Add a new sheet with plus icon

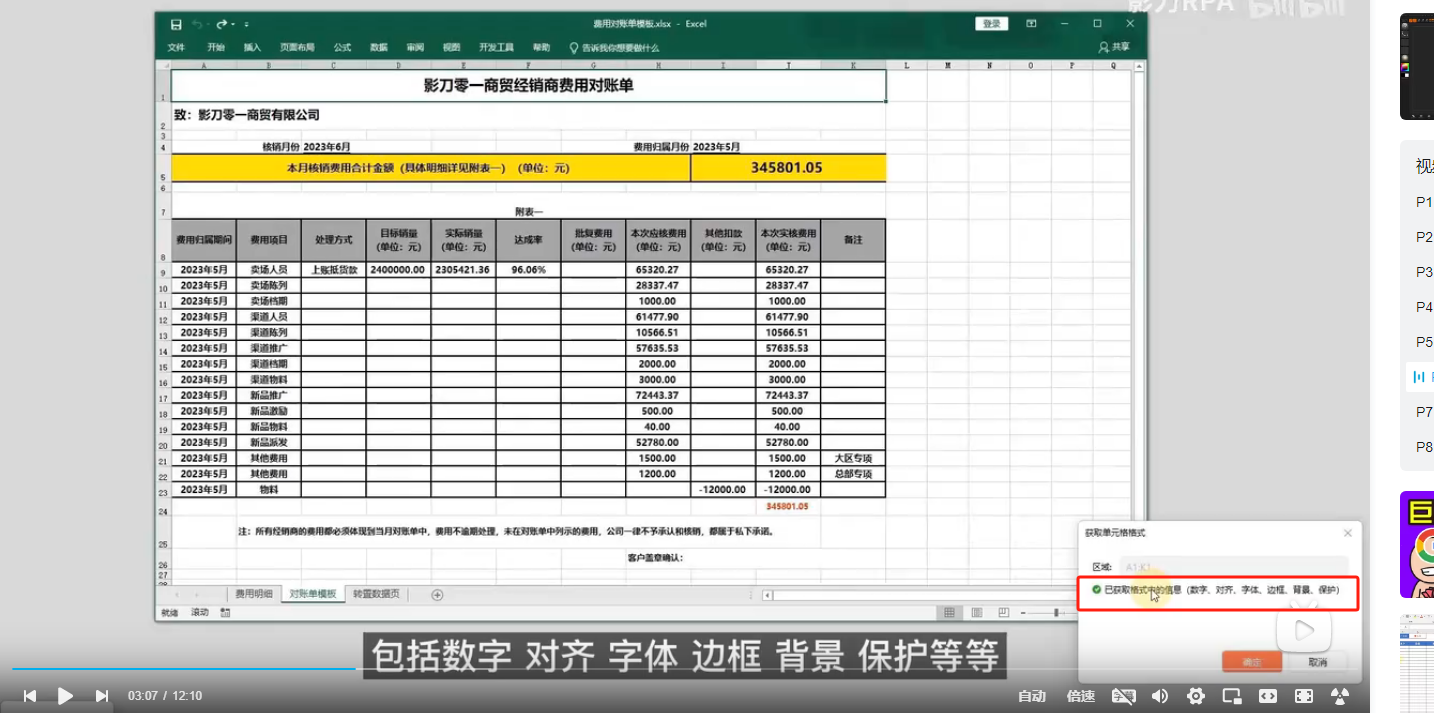(437, 595)
